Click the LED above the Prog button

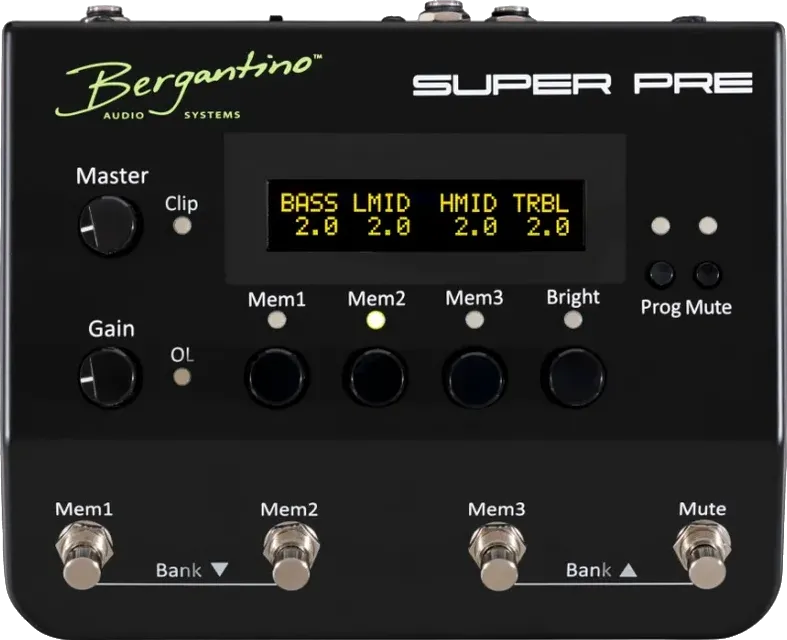click(x=661, y=226)
